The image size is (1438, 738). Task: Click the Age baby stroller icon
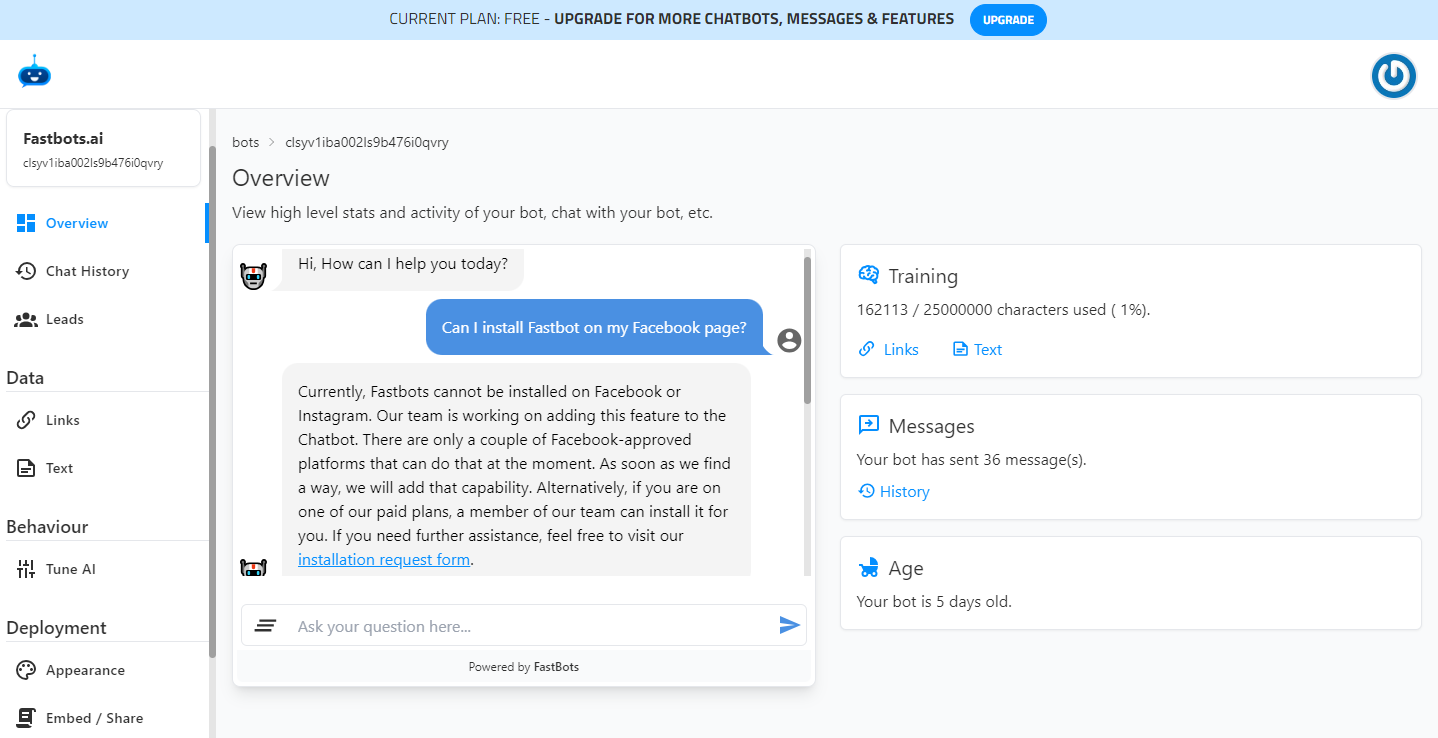tap(868, 568)
